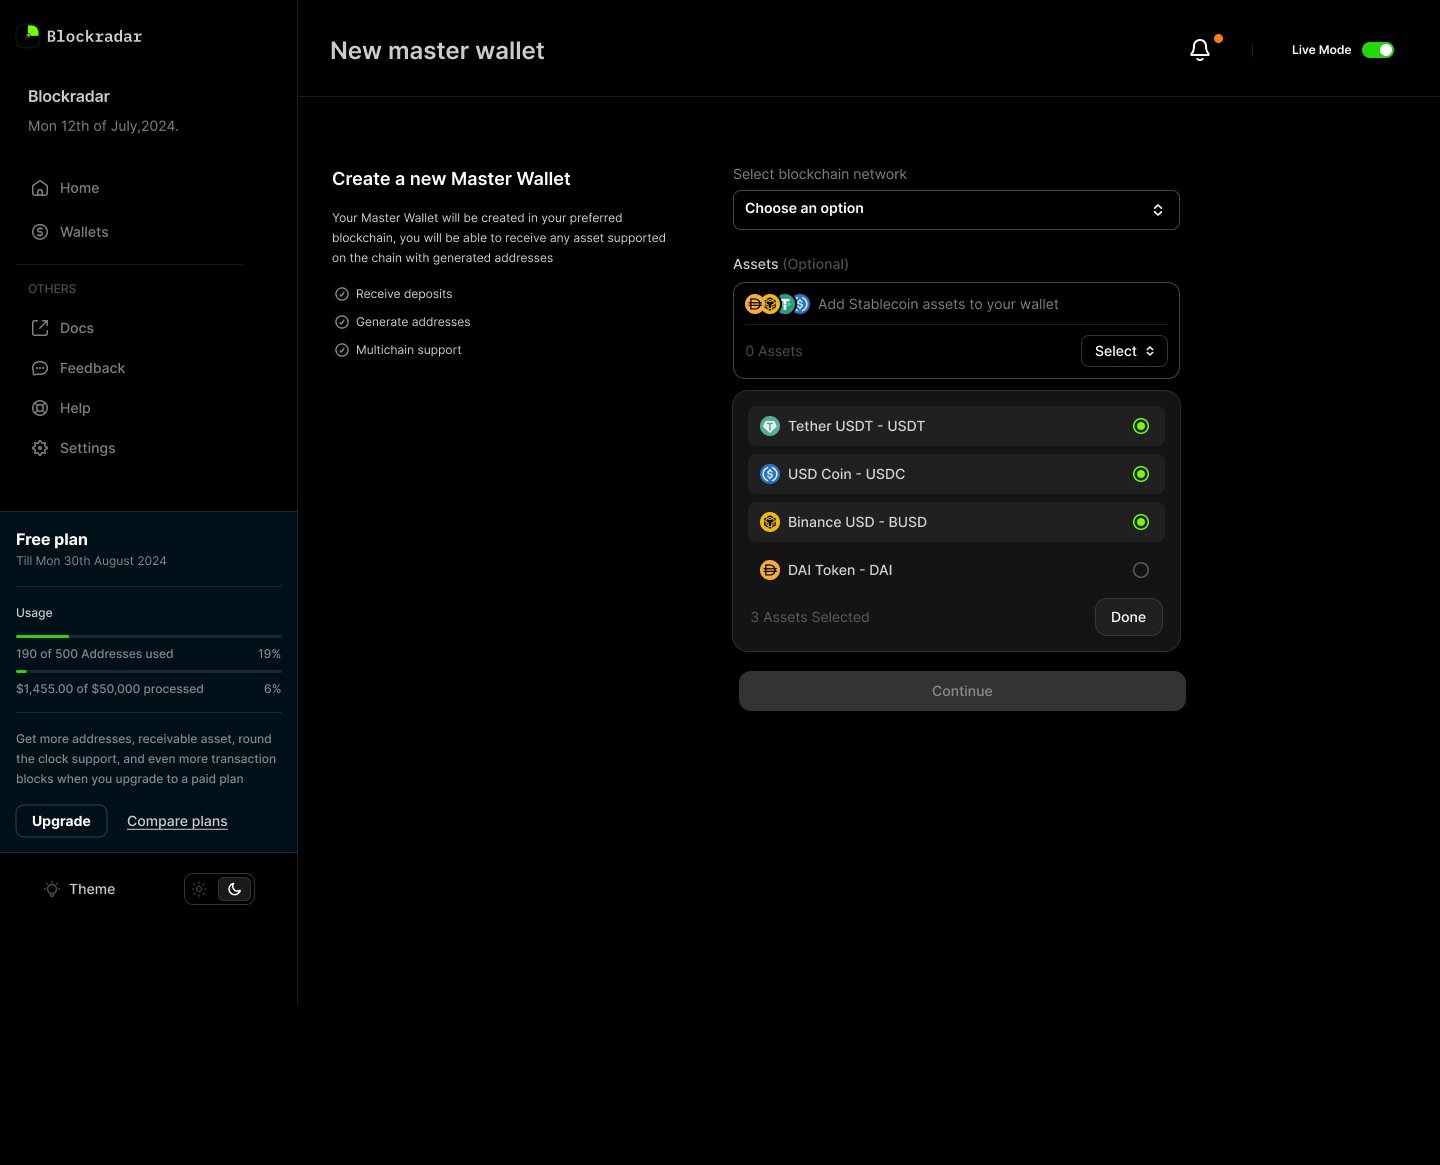
Task: Click the Done button
Action: click(x=1128, y=617)
